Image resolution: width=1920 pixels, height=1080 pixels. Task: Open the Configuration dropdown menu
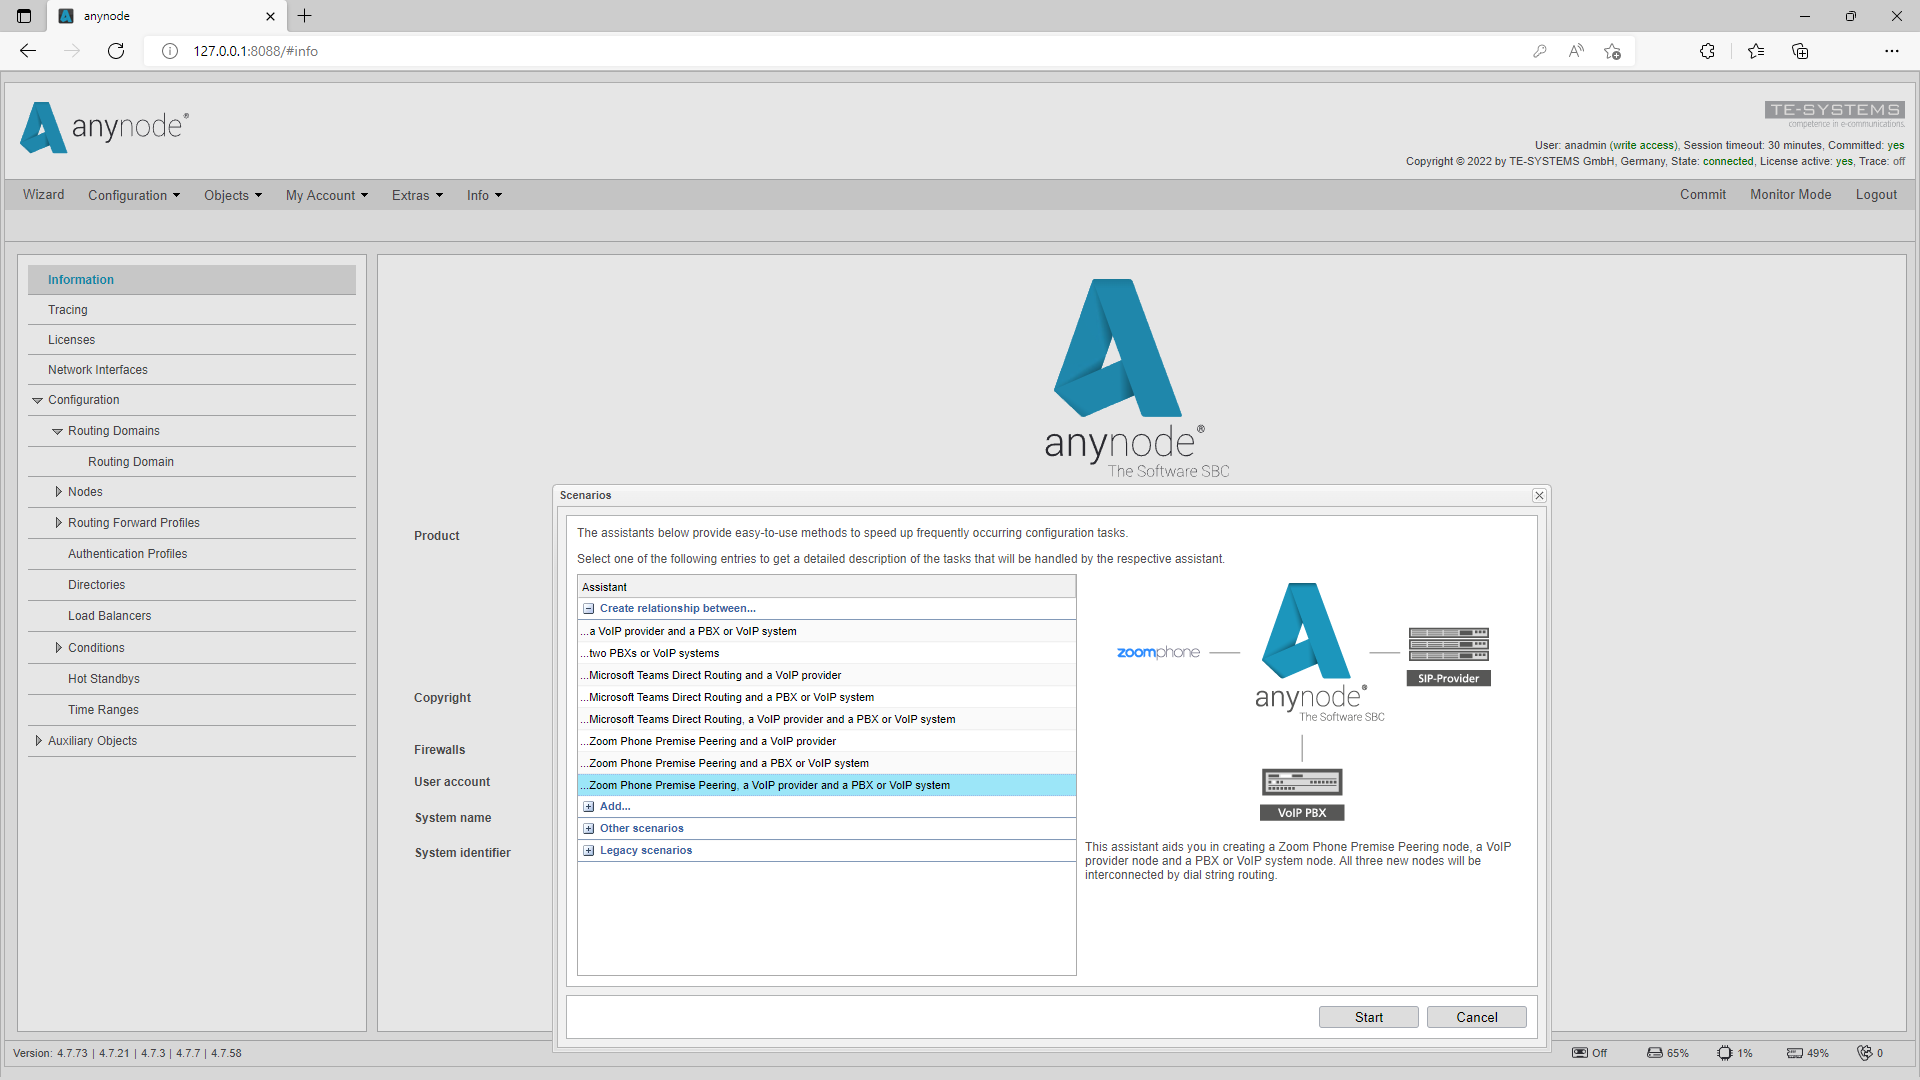coord(134,195)
